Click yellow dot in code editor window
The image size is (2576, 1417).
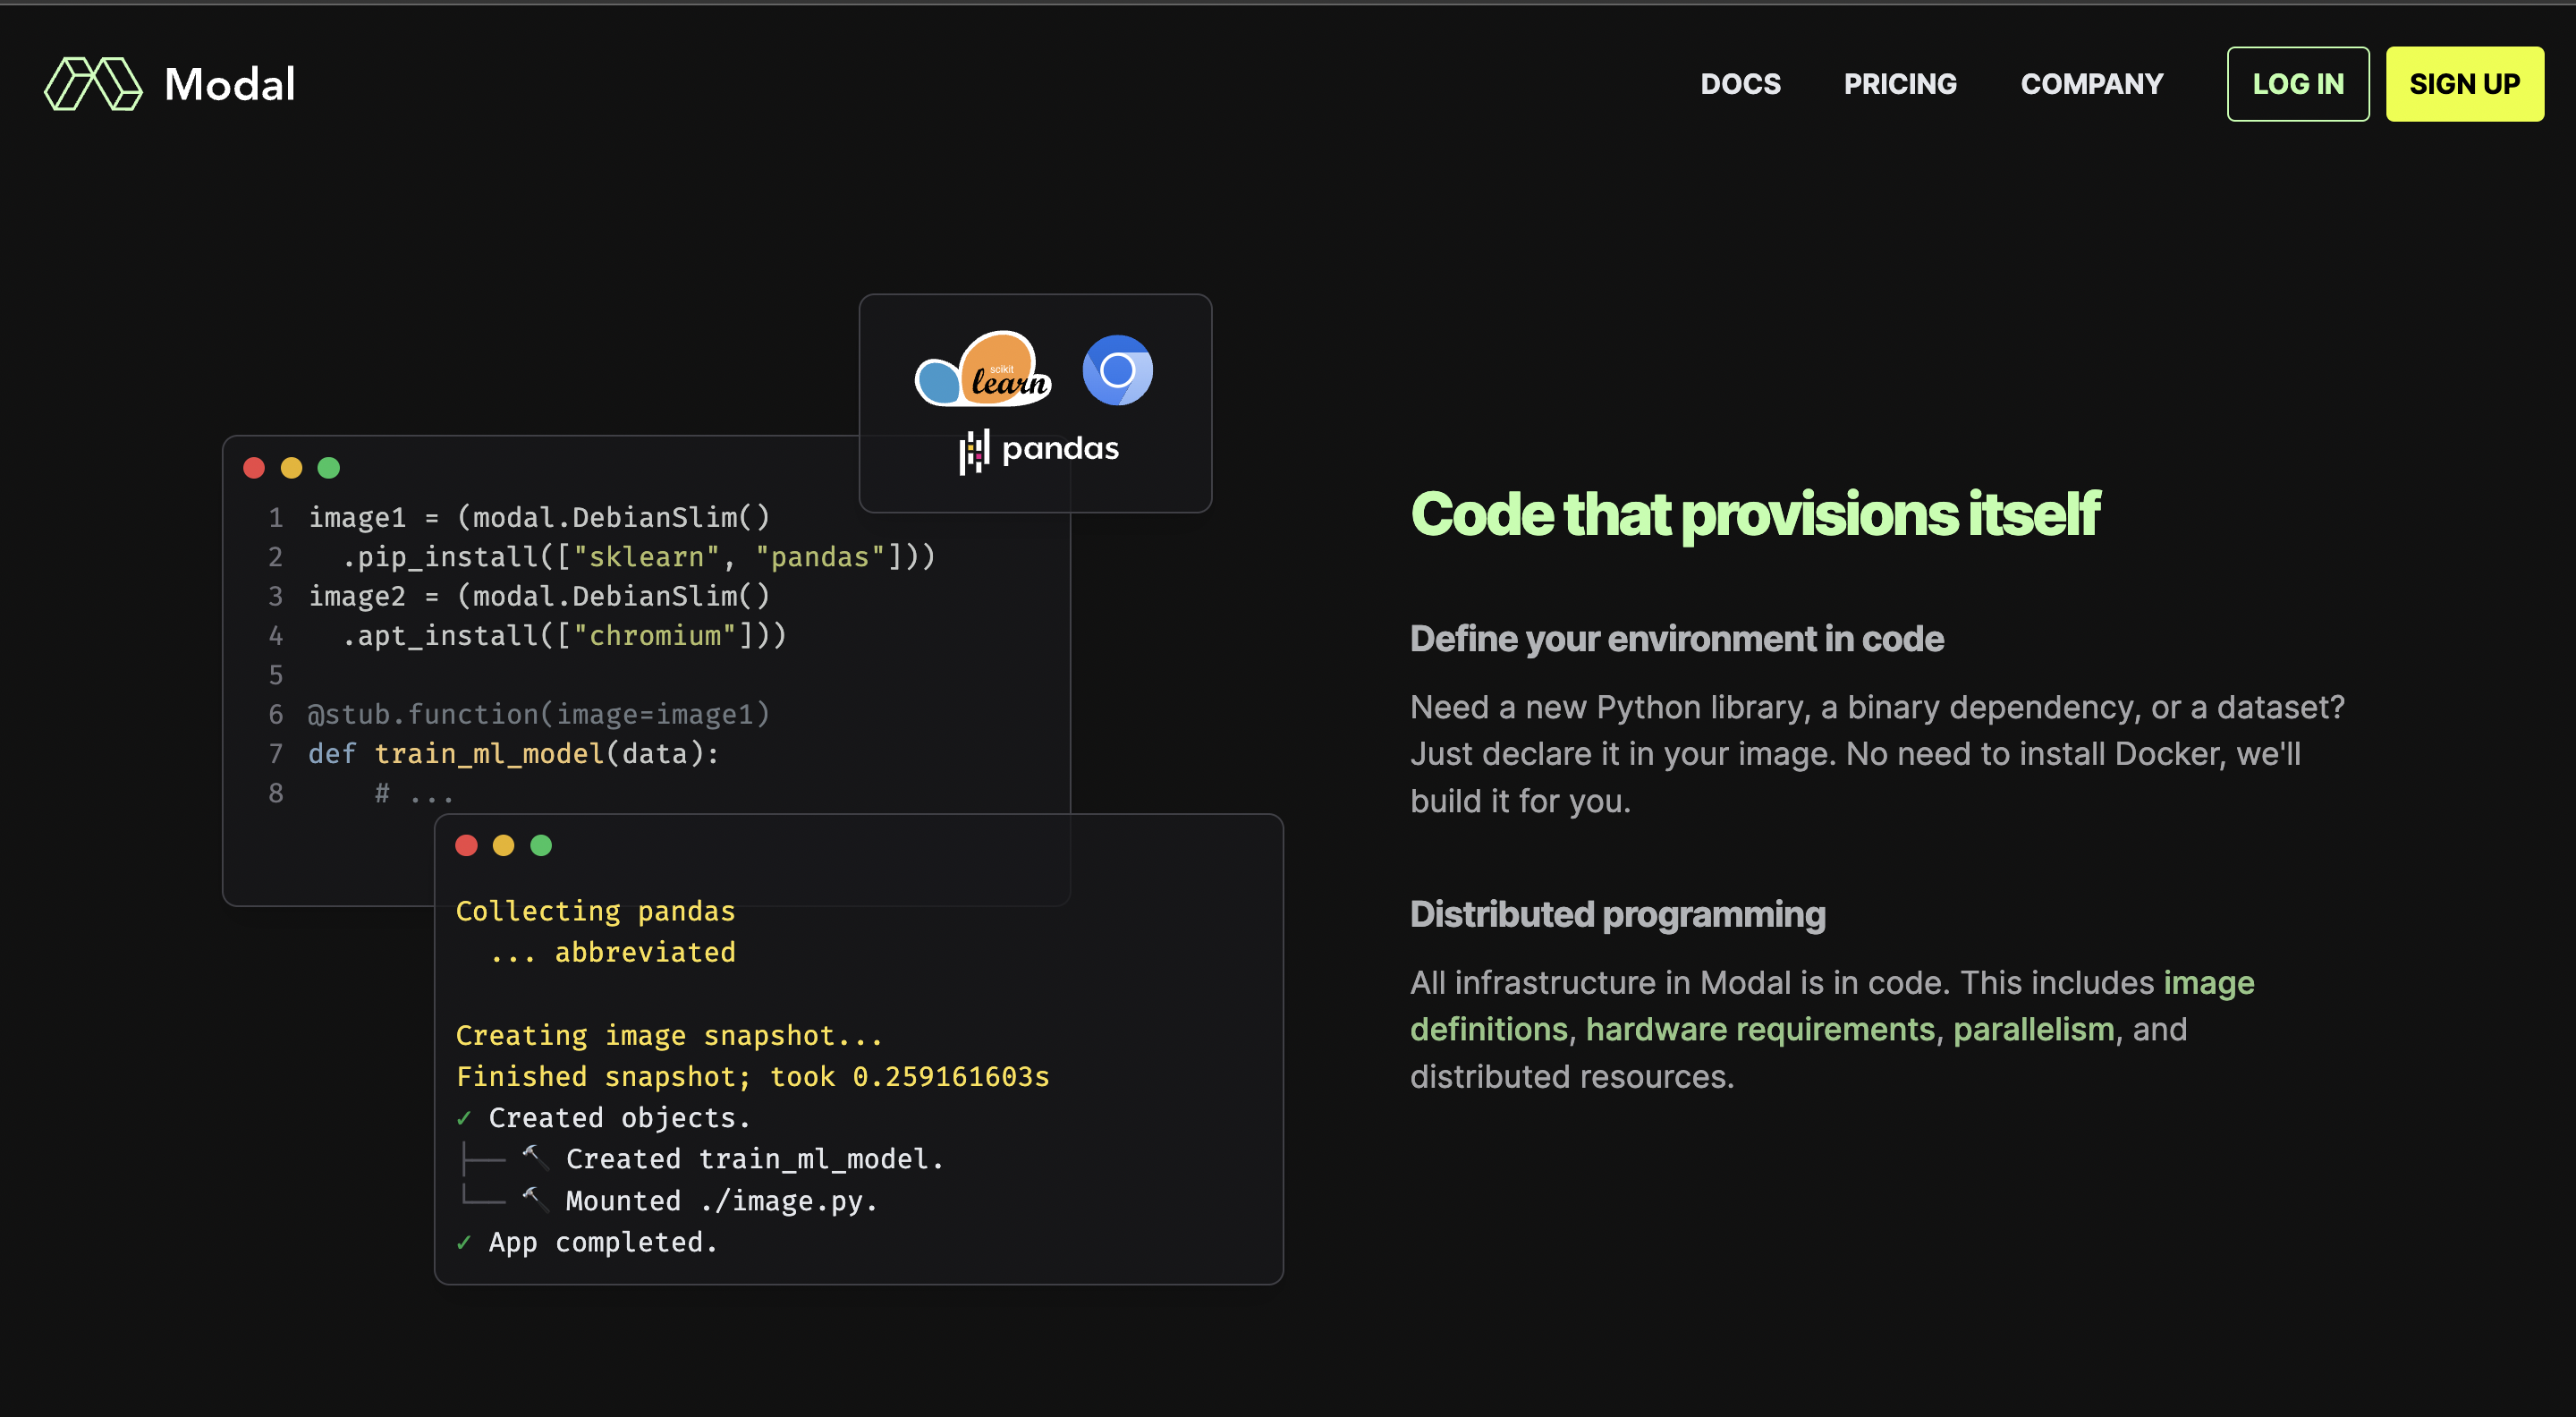291,468
